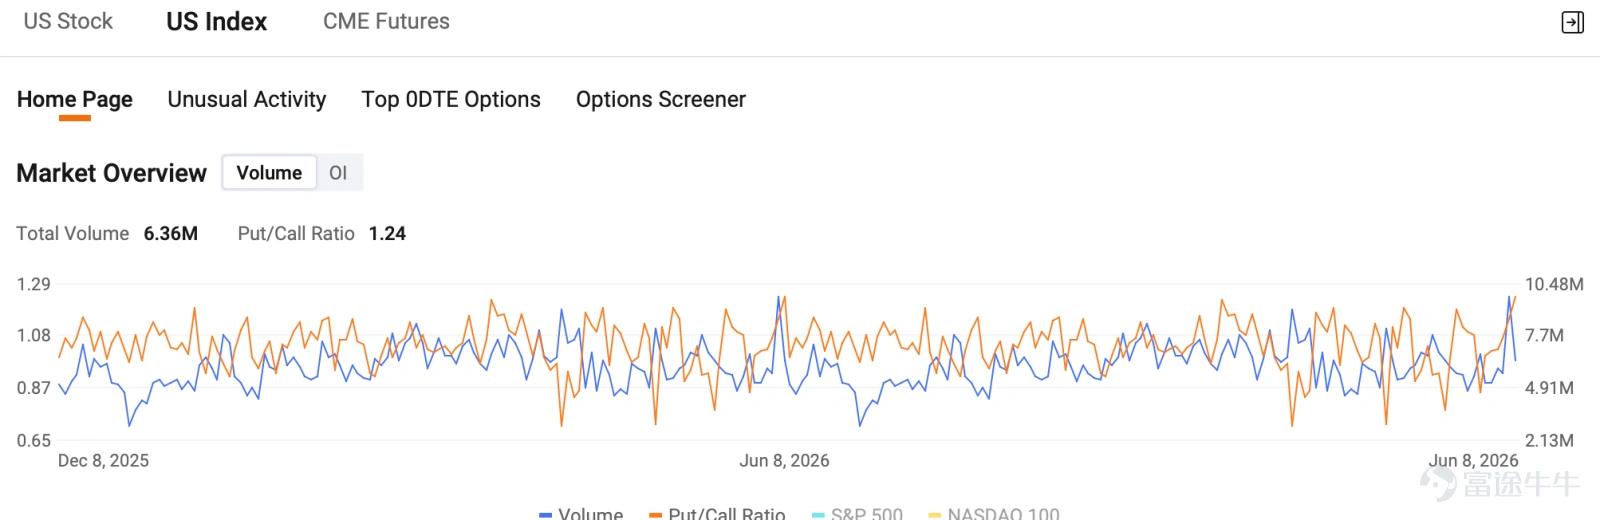
Task: Show the S&P 500 series via legend
Action: [857, 513]
